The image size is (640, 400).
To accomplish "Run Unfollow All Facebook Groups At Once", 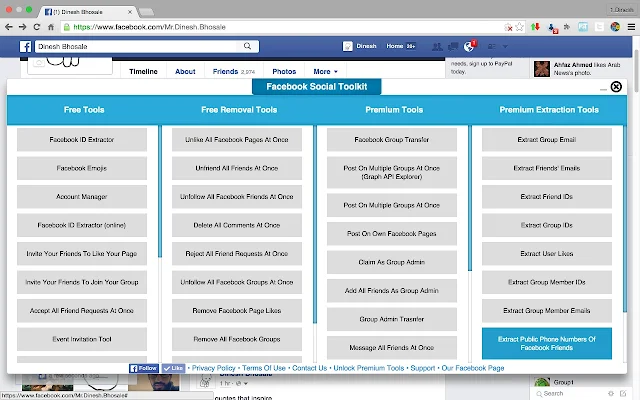I will pyautogui.click(x=237, y=282).
